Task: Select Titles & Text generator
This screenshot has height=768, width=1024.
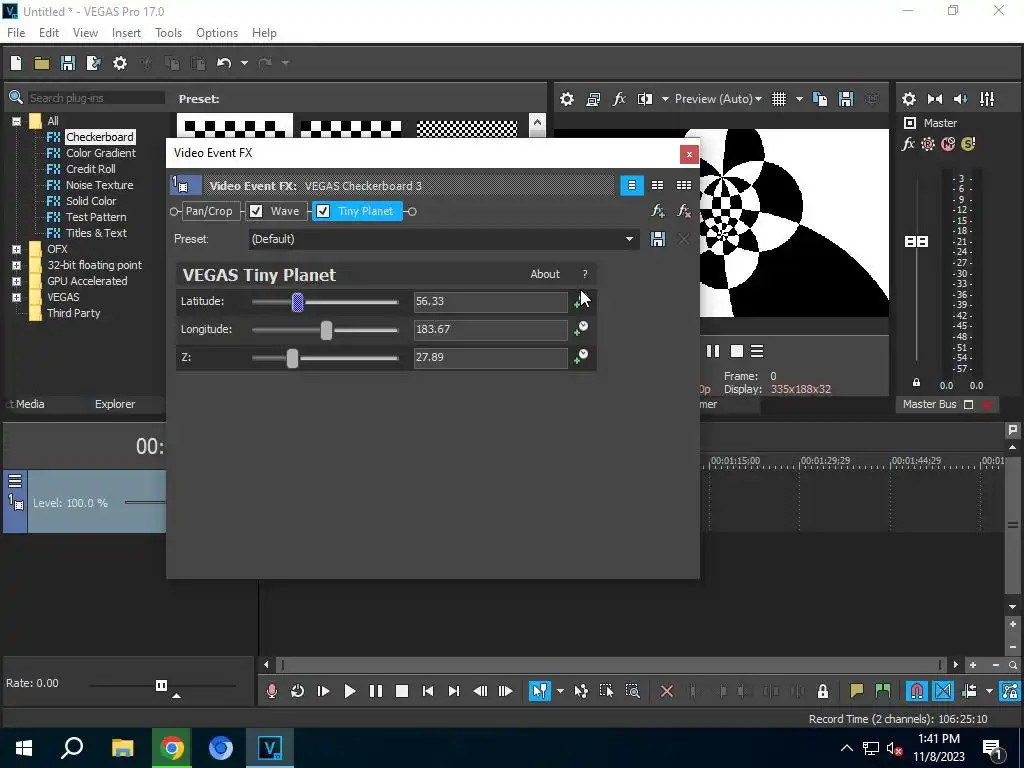Action: click(x=96, y=233)
